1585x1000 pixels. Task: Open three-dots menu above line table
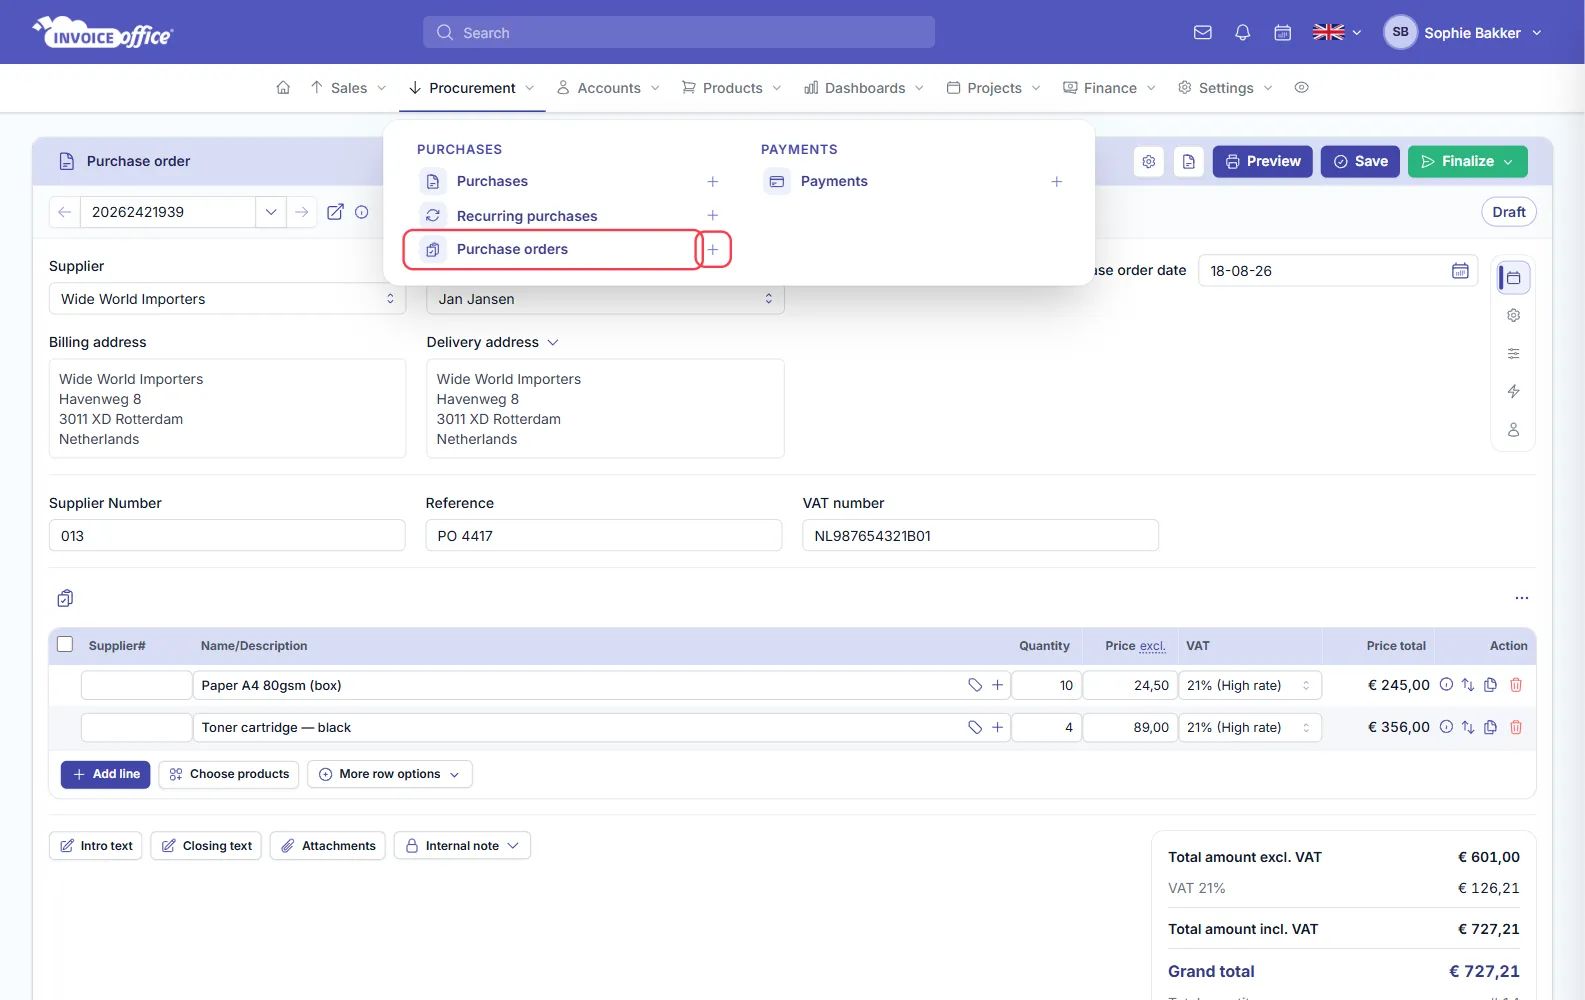click(x=1521, y=598)
